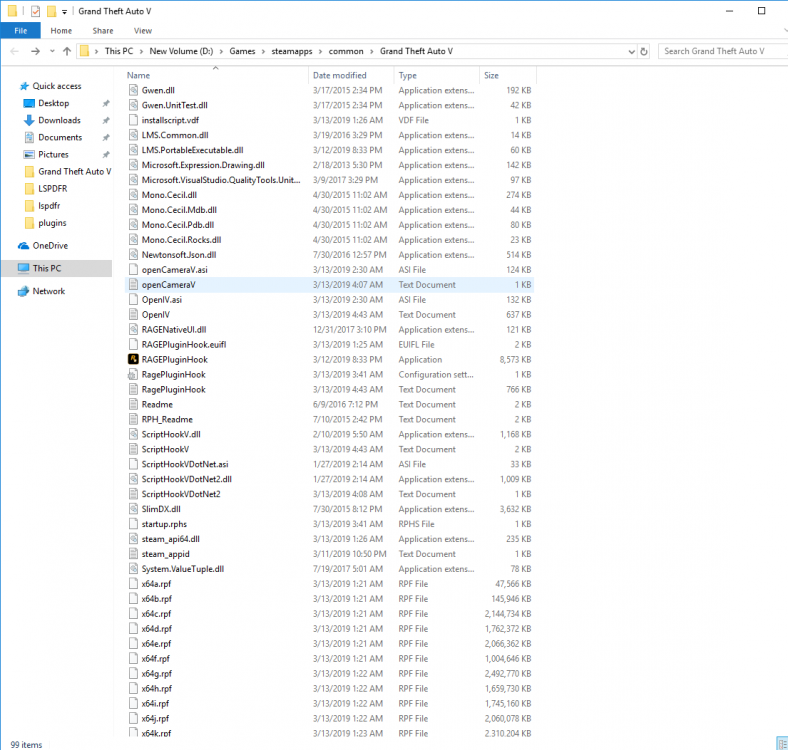
Task: Click the x64a.rpf file icon
Action: 133,584
